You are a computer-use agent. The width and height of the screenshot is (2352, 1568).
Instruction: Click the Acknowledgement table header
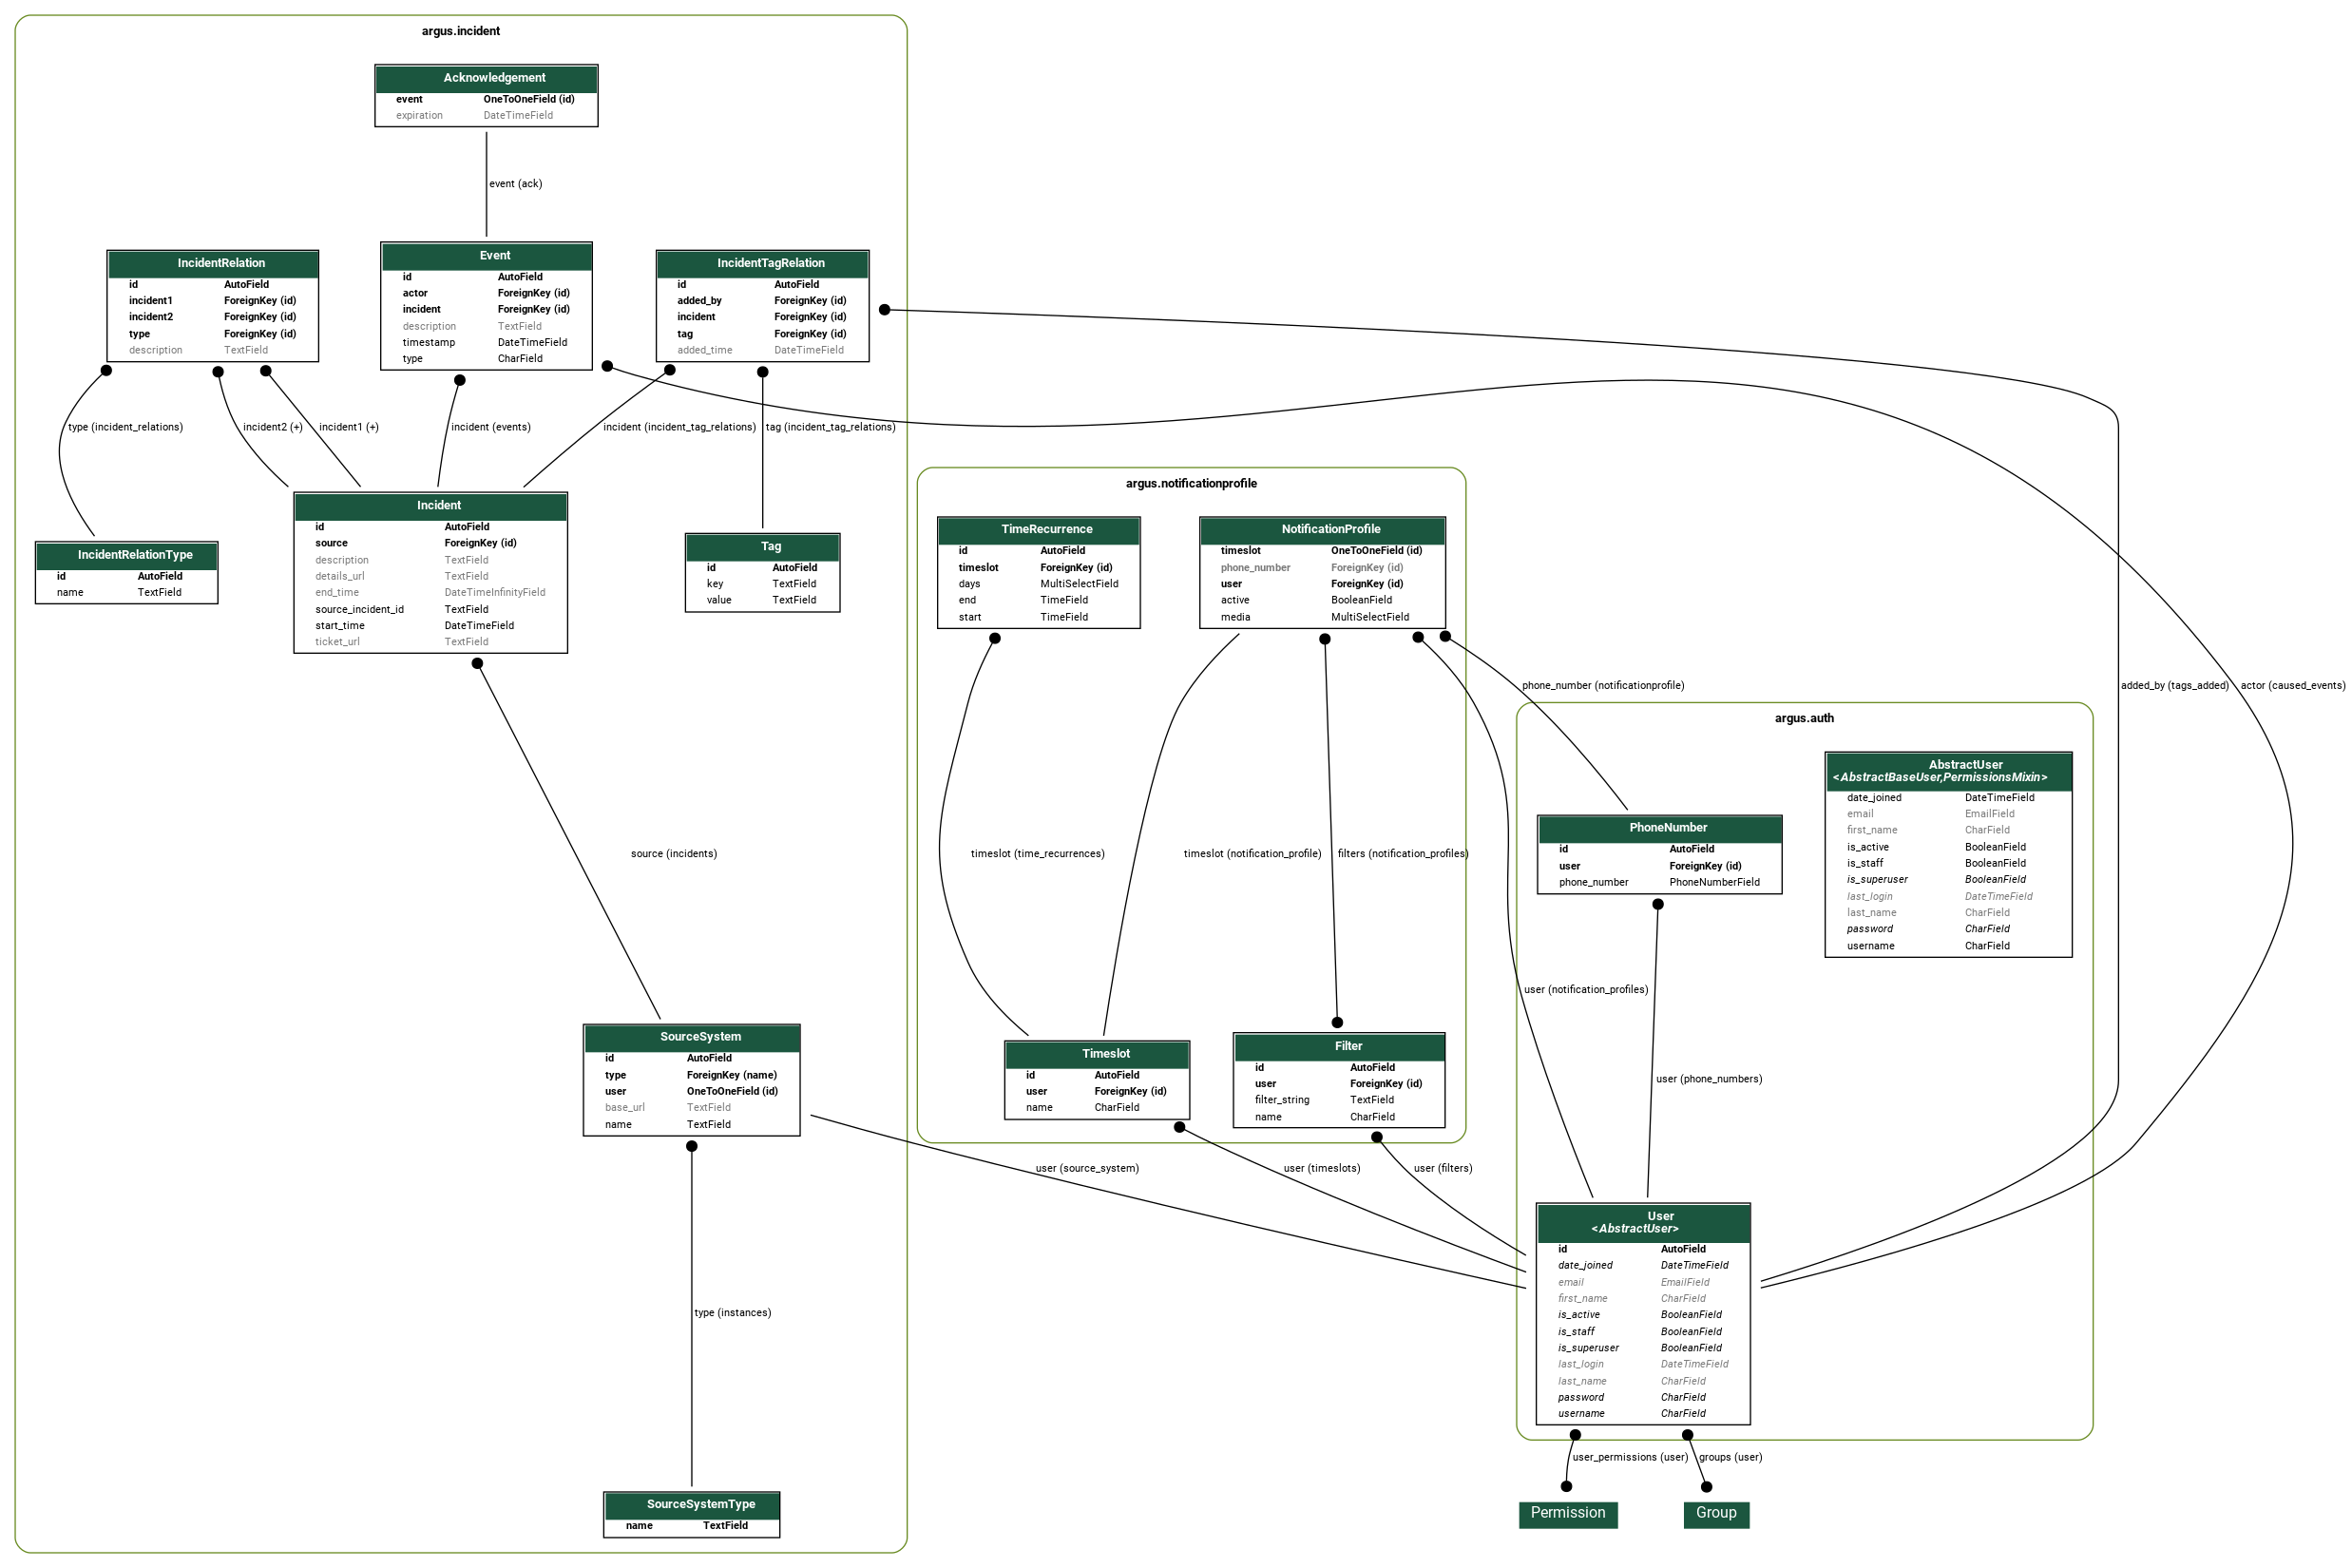click(486, 78)
